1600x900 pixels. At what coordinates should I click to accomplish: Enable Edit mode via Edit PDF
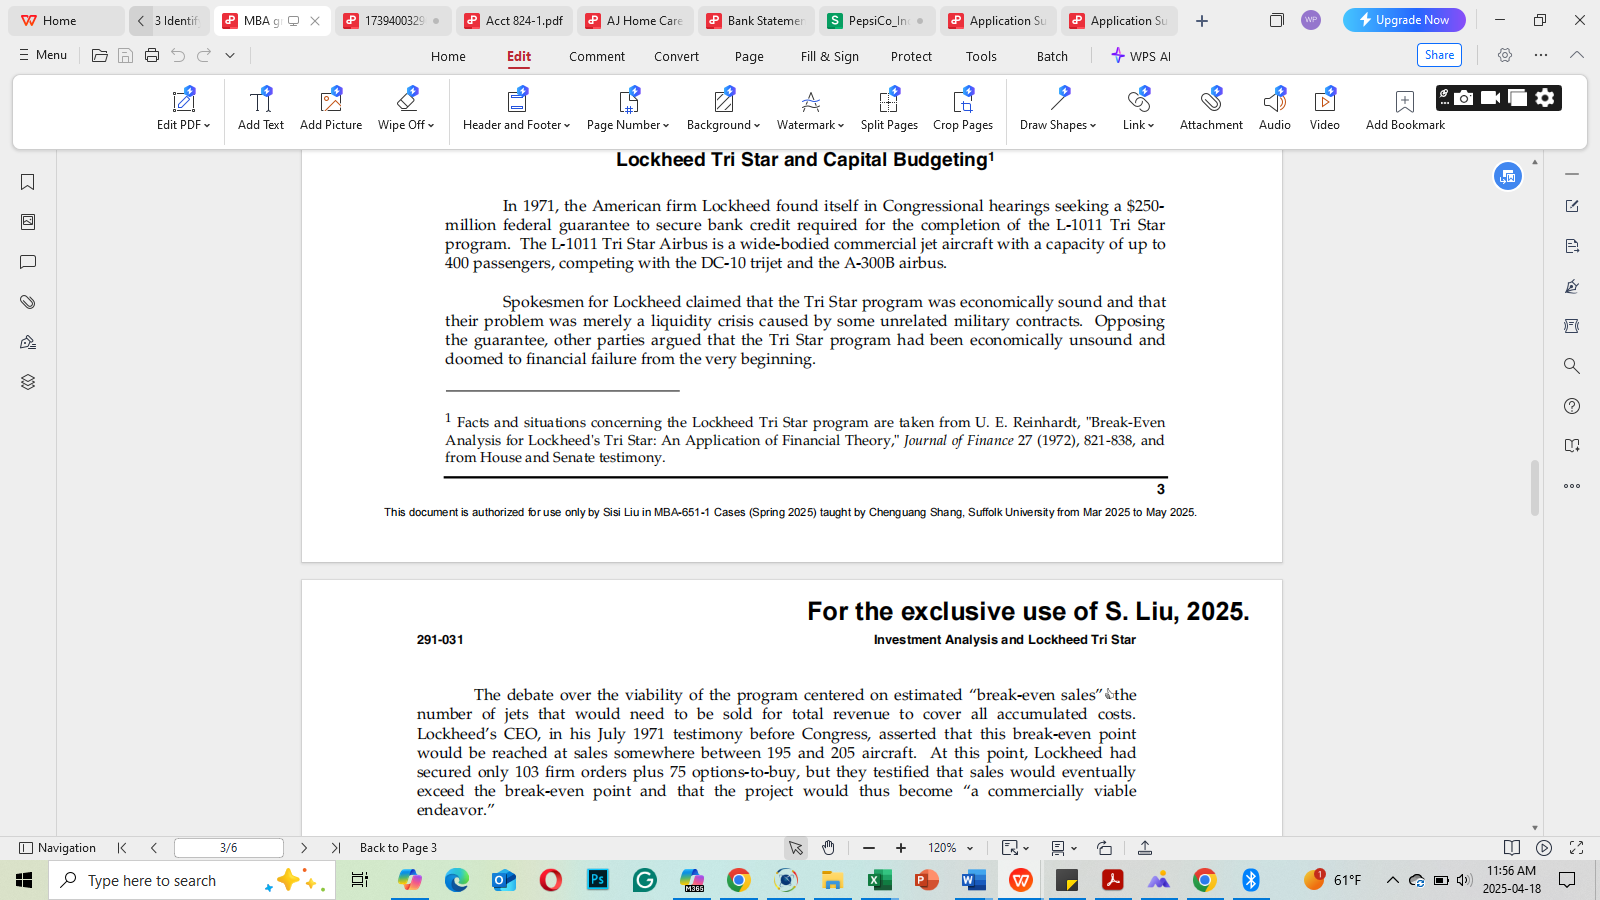[183, 108]
